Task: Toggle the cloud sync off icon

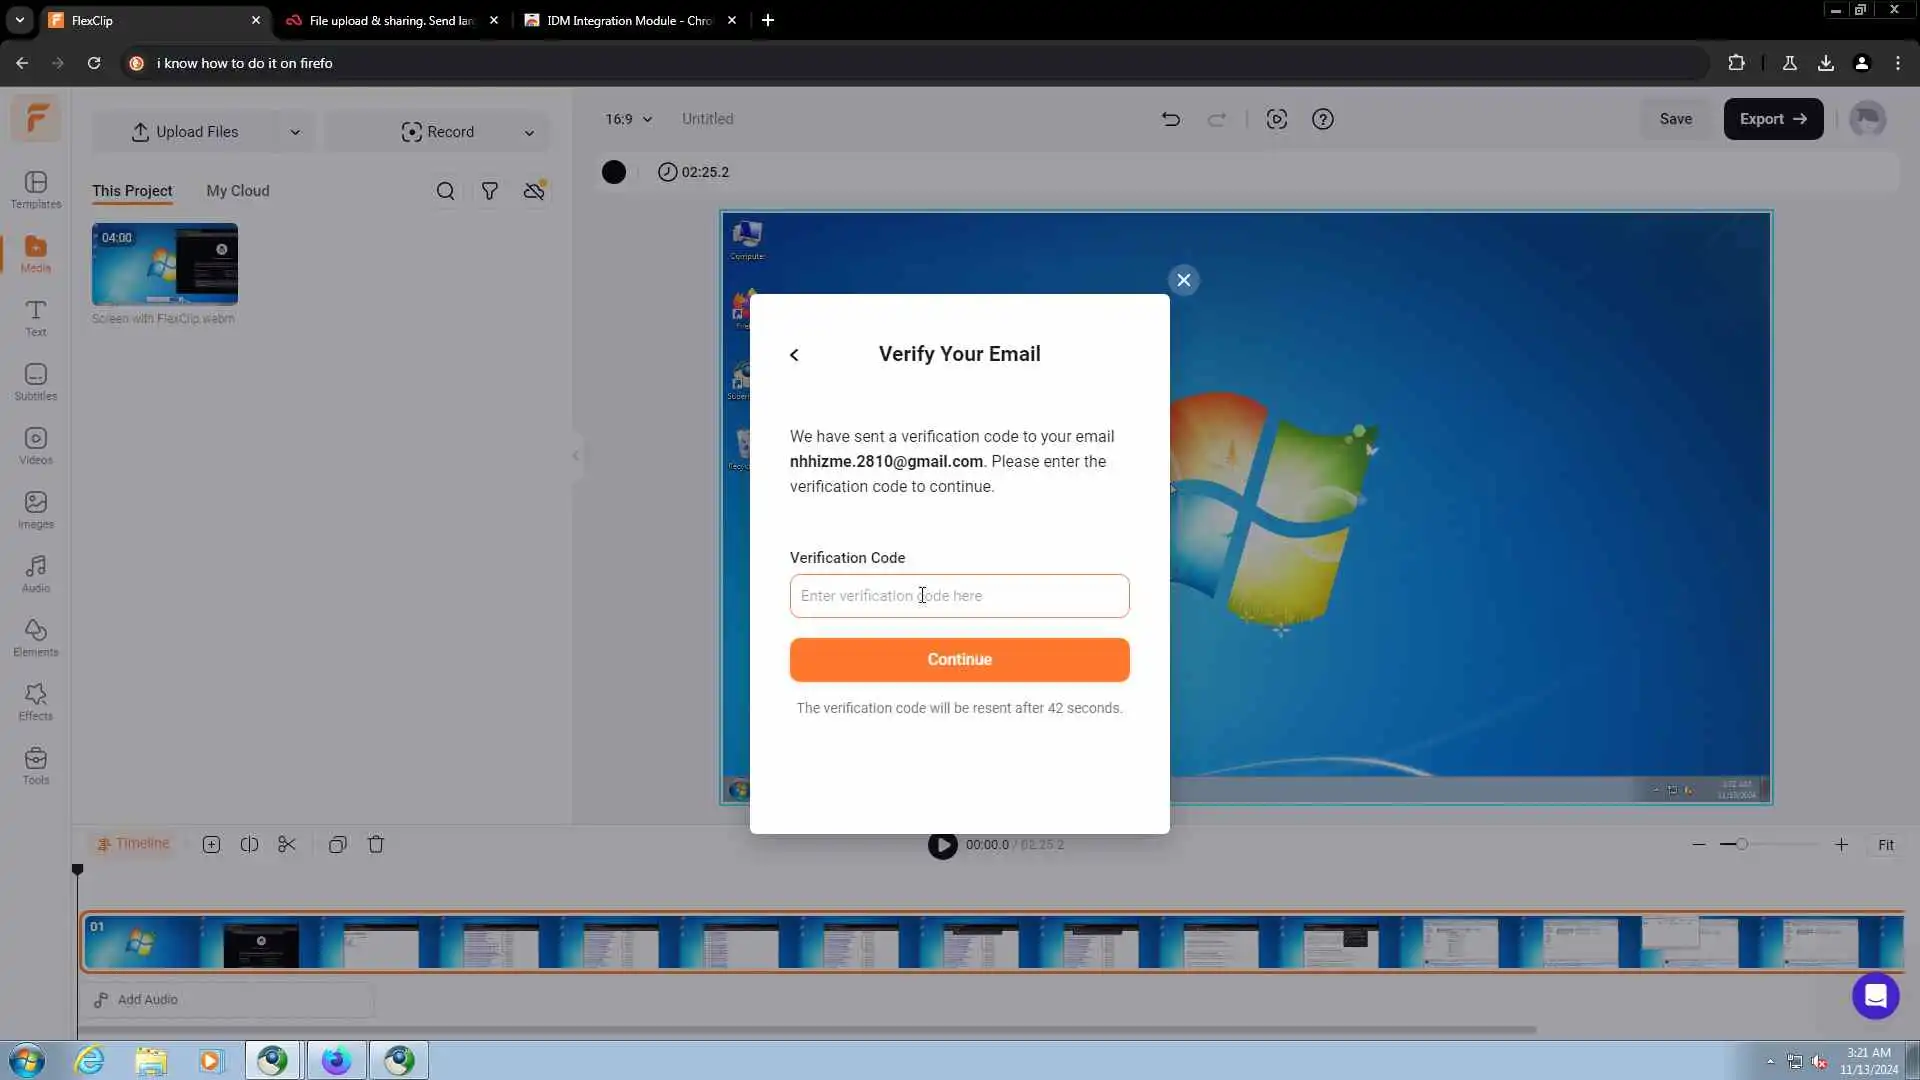Action: pos(534,191)
